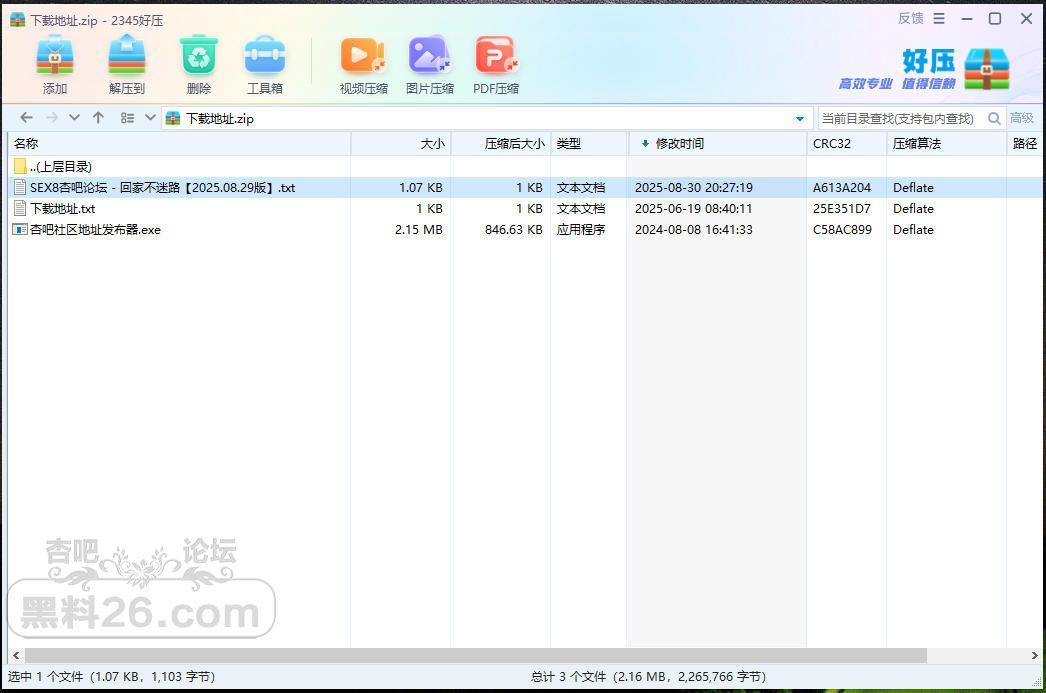Image resolution: width=1046 pixels, height=693 pixels.
Task: Open the PDF Compress (PDF压缩) tool
Action: tap(496, 57)
